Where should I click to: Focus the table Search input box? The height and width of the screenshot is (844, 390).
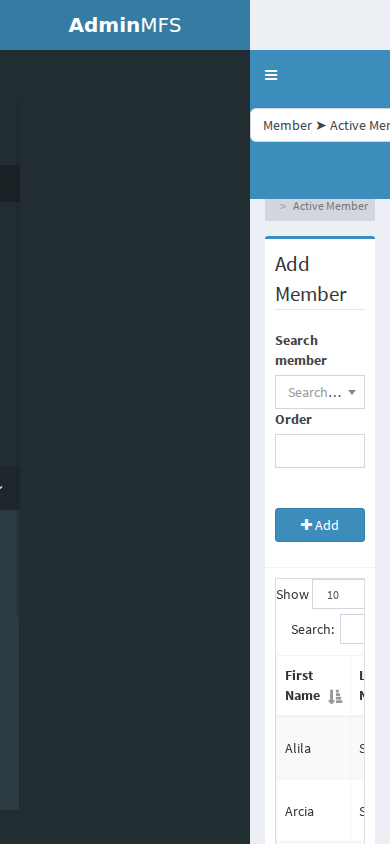352,629
